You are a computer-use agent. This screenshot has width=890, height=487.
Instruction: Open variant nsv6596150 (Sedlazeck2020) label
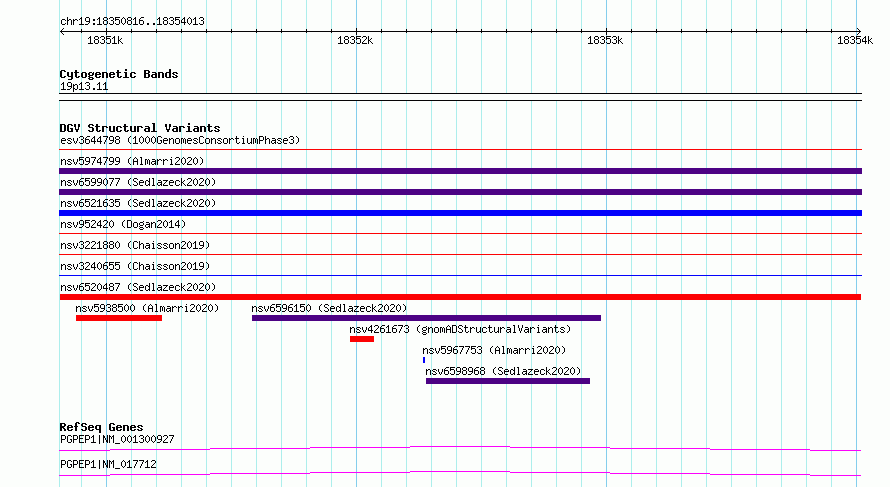[329, 308]
